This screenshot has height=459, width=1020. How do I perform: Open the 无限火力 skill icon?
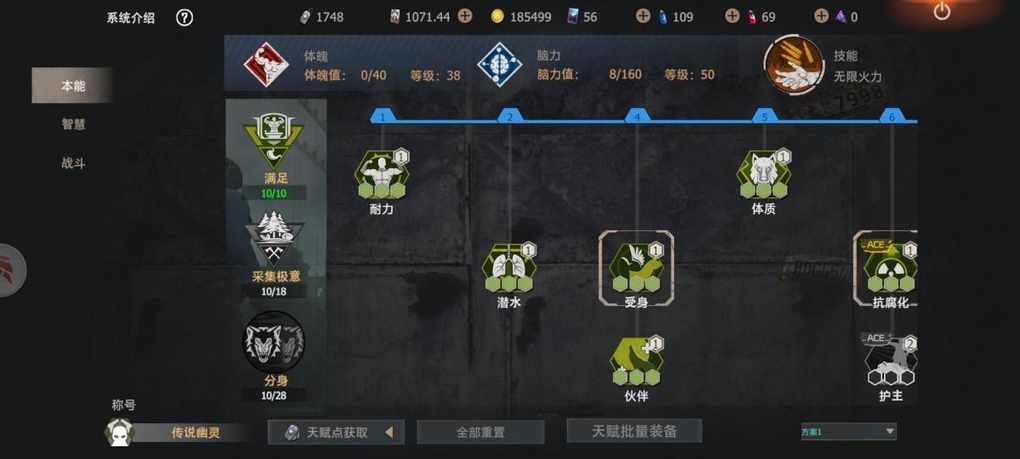coord(794,65)
